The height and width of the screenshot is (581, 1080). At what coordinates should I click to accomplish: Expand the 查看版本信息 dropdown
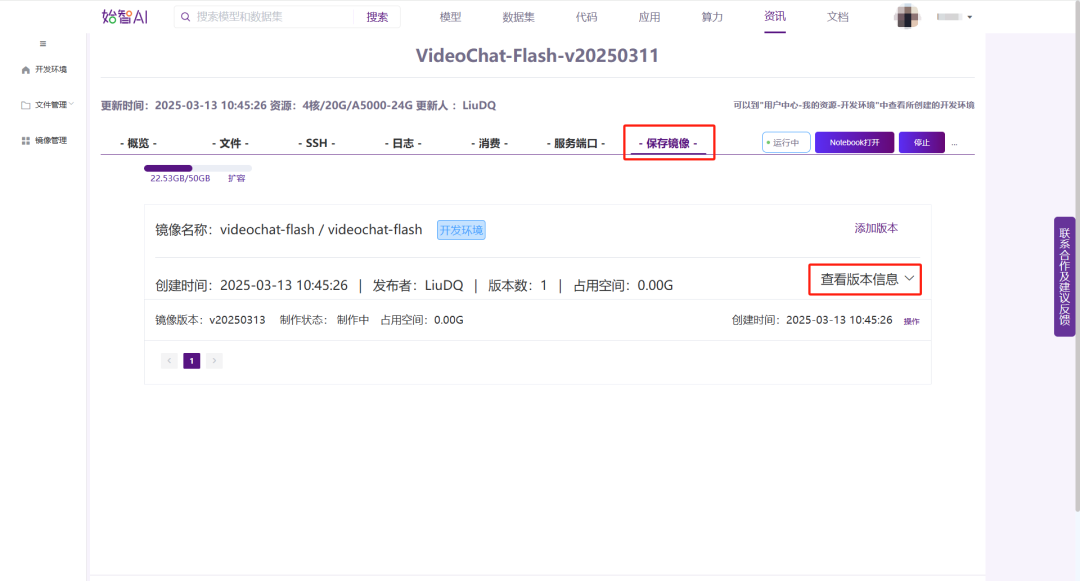(x=865, y=279)
